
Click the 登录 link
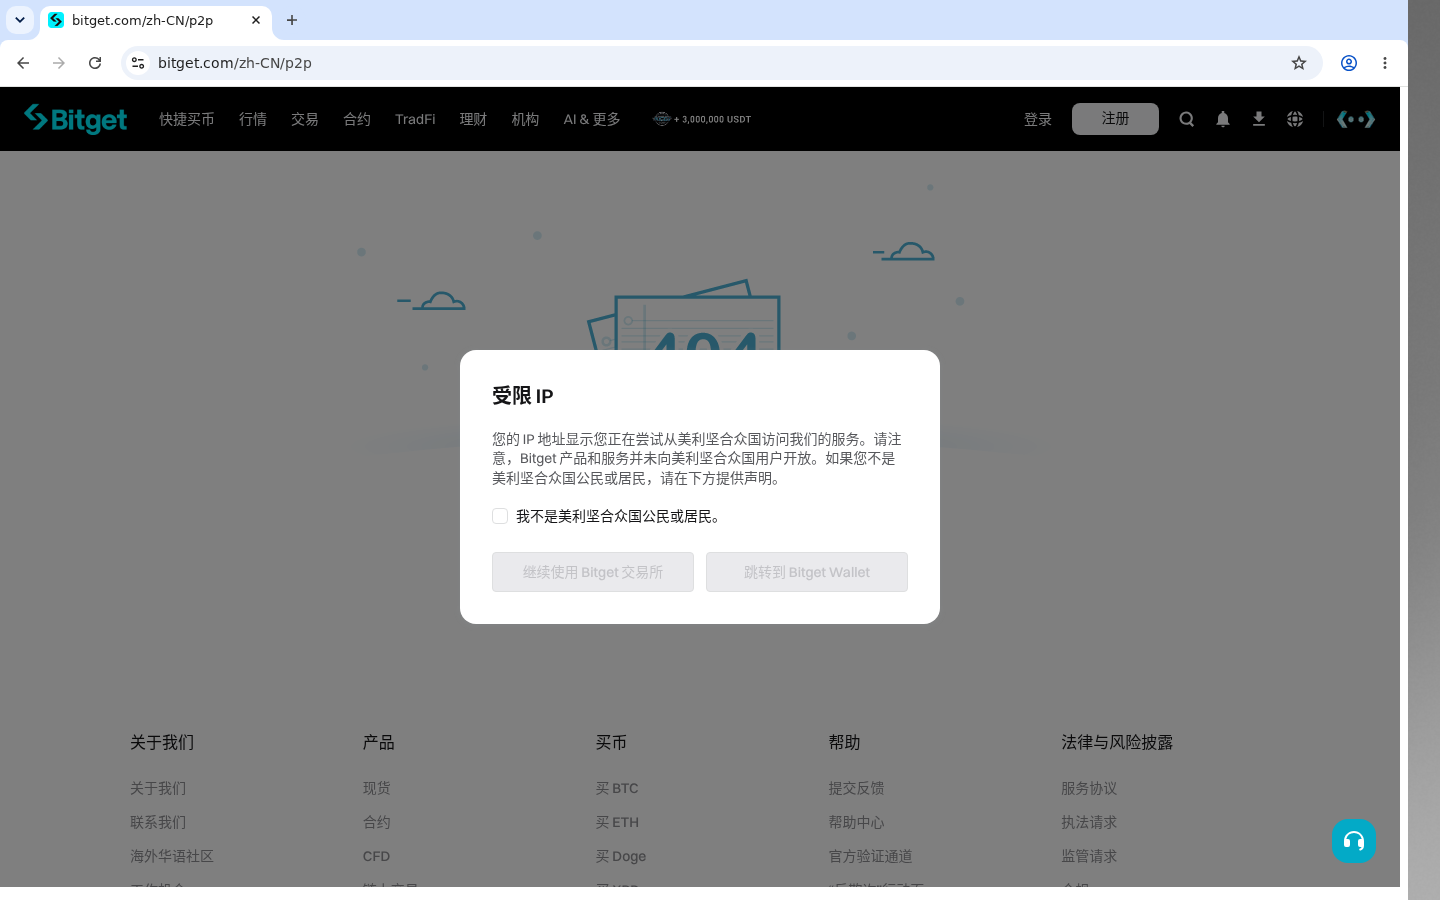(x=1037, y=119)
